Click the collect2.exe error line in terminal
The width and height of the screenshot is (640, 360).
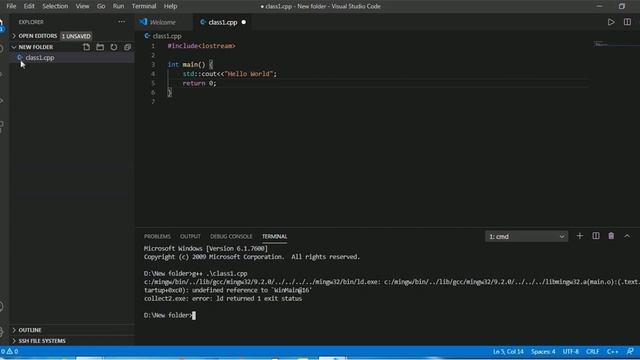coord(223,298)
